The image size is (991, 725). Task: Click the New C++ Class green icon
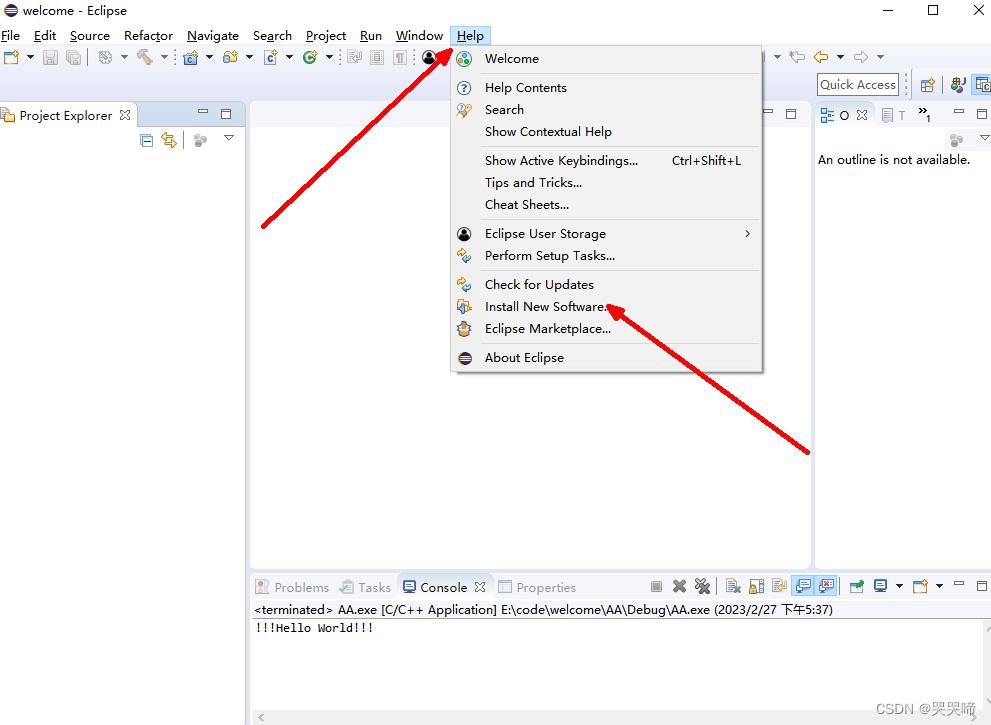tap(310, 58)
